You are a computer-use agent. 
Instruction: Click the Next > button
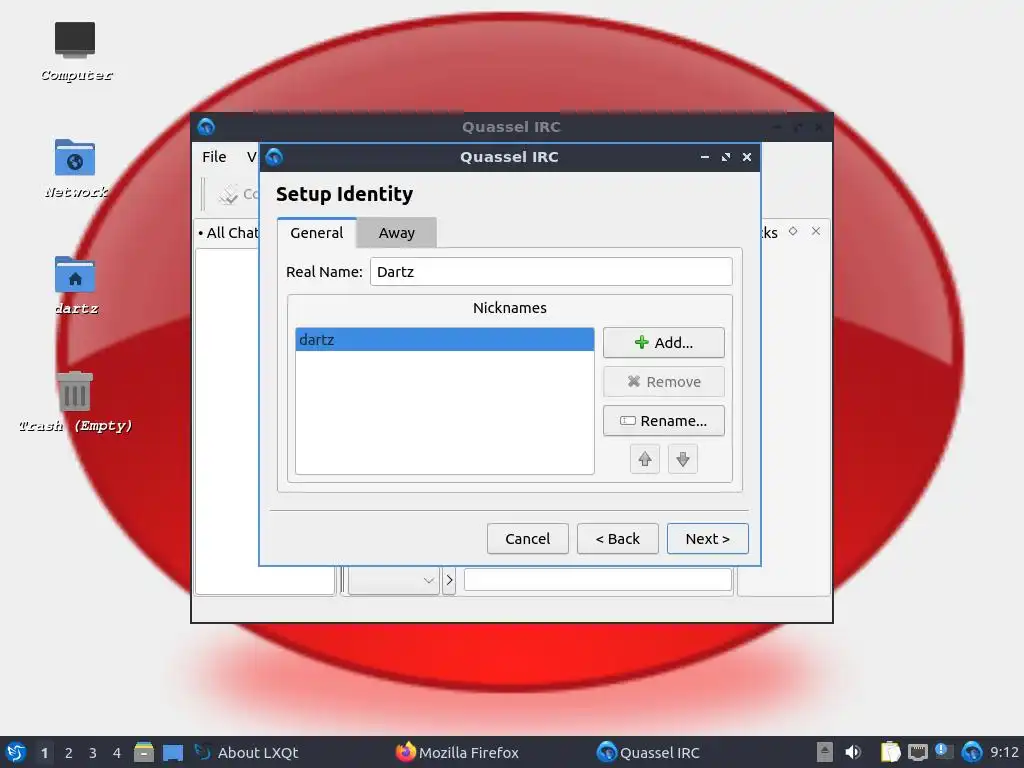pyautogui.click(x=707, y=539)
